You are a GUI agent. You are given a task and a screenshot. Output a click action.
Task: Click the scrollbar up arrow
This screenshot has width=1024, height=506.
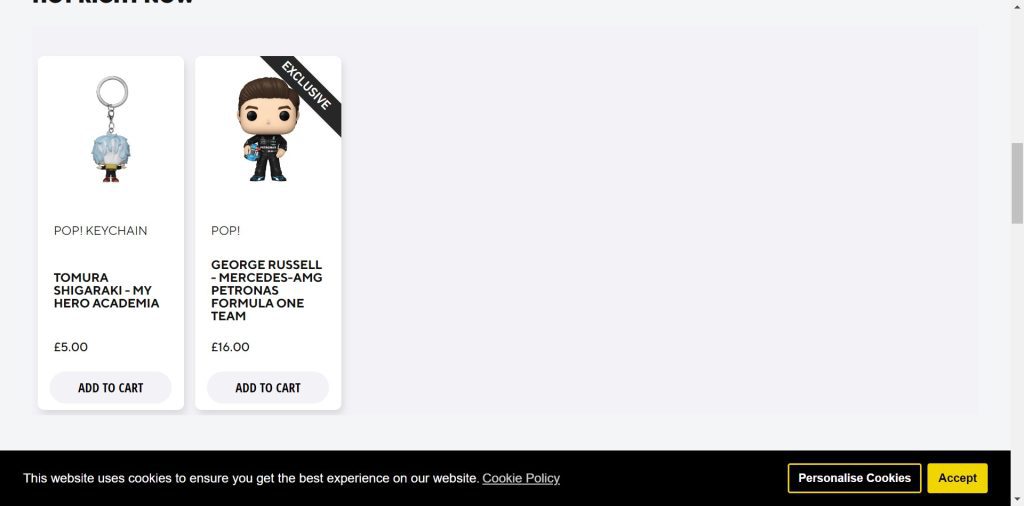(x=1017, y=5)
